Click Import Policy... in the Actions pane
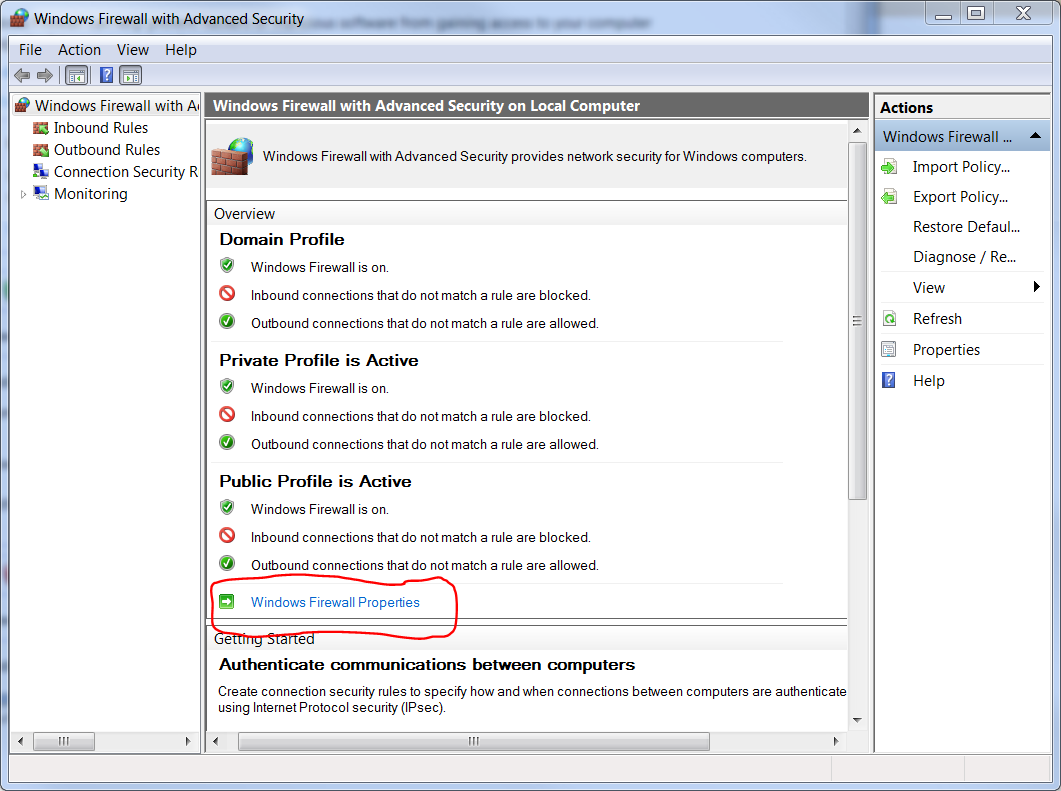 point(961,167)
